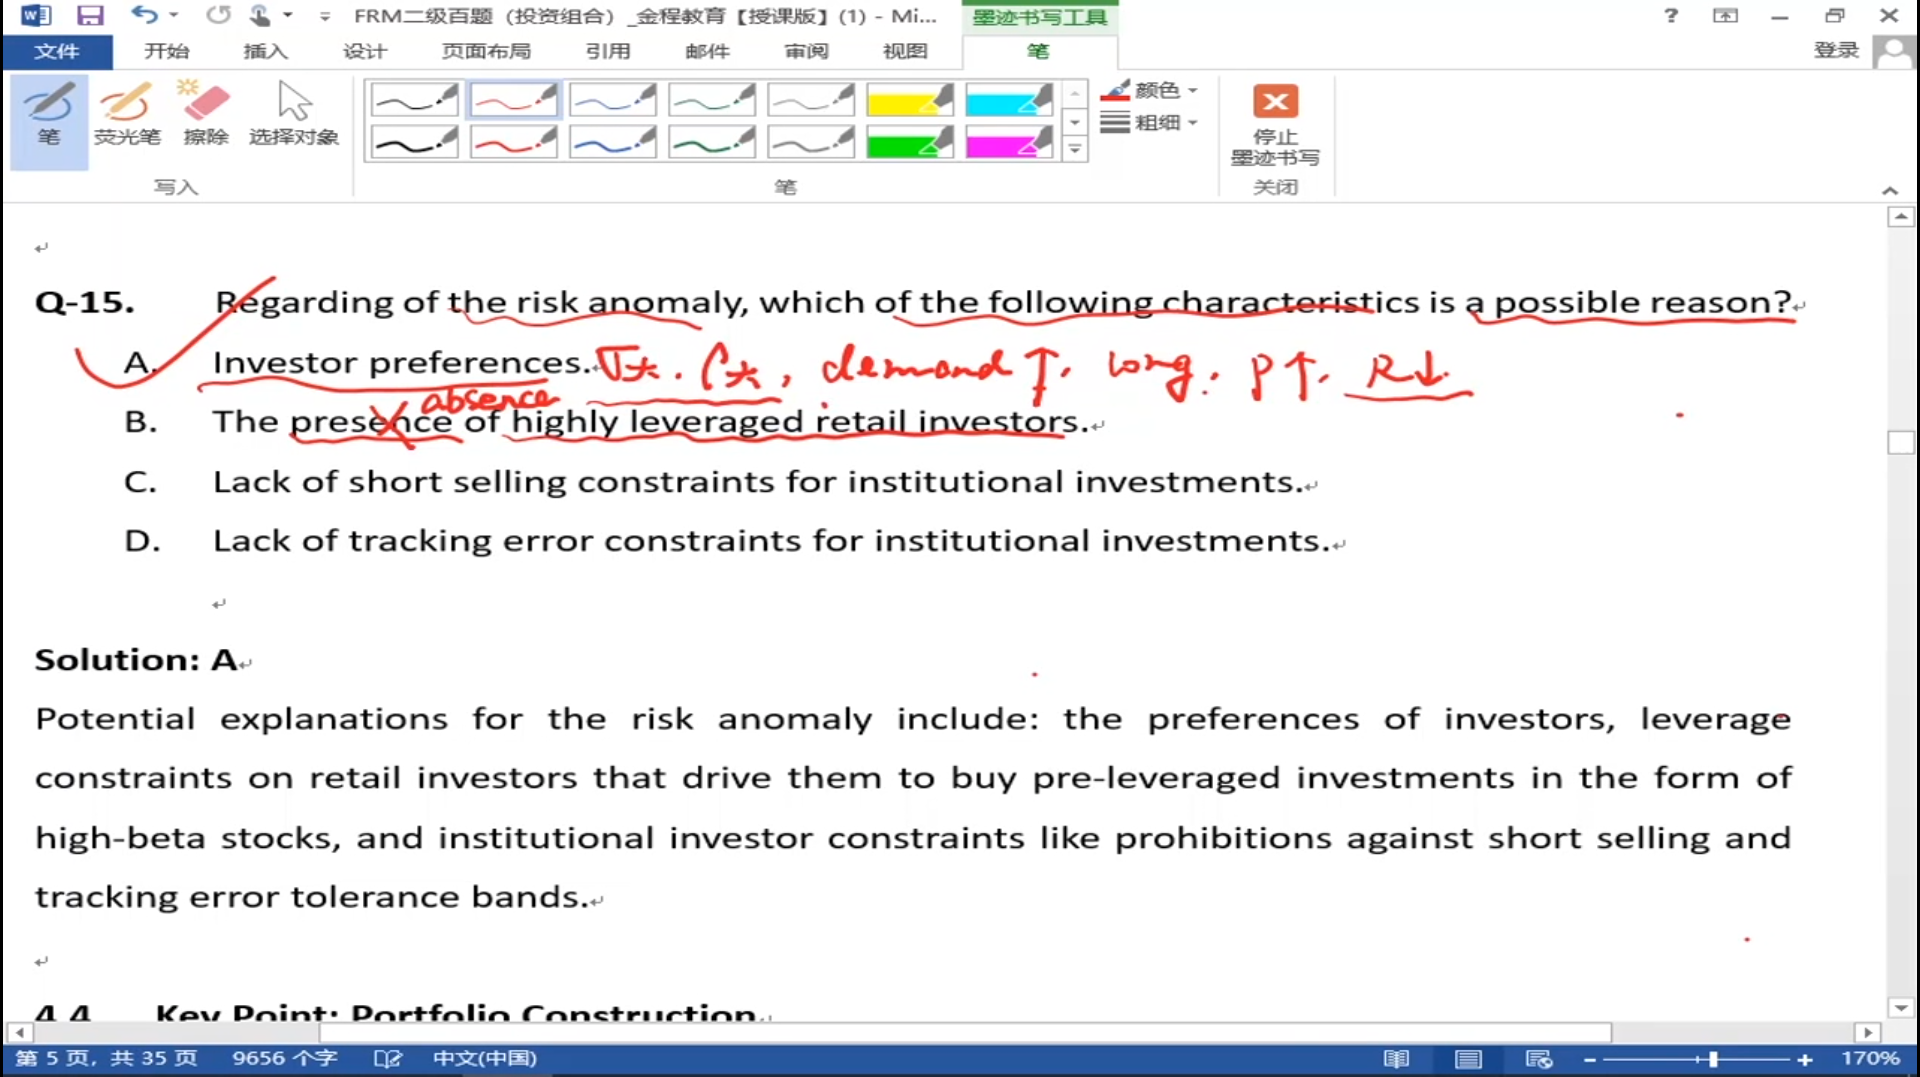Screen dimensions: 1920x1077
Task: Pick the green thick pen style, bottom row
Action: (x=711, y=142)
